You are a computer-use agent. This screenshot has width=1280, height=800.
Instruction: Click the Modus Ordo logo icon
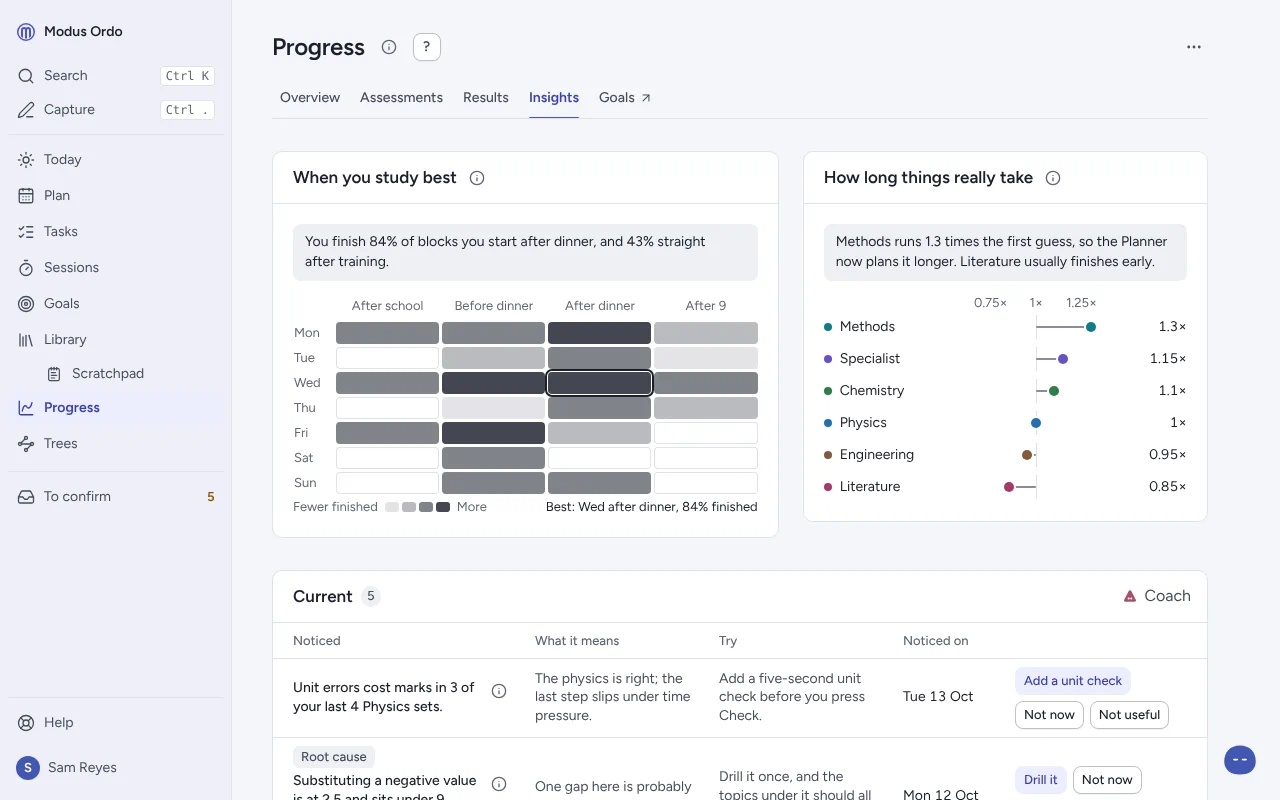point(26,32)
